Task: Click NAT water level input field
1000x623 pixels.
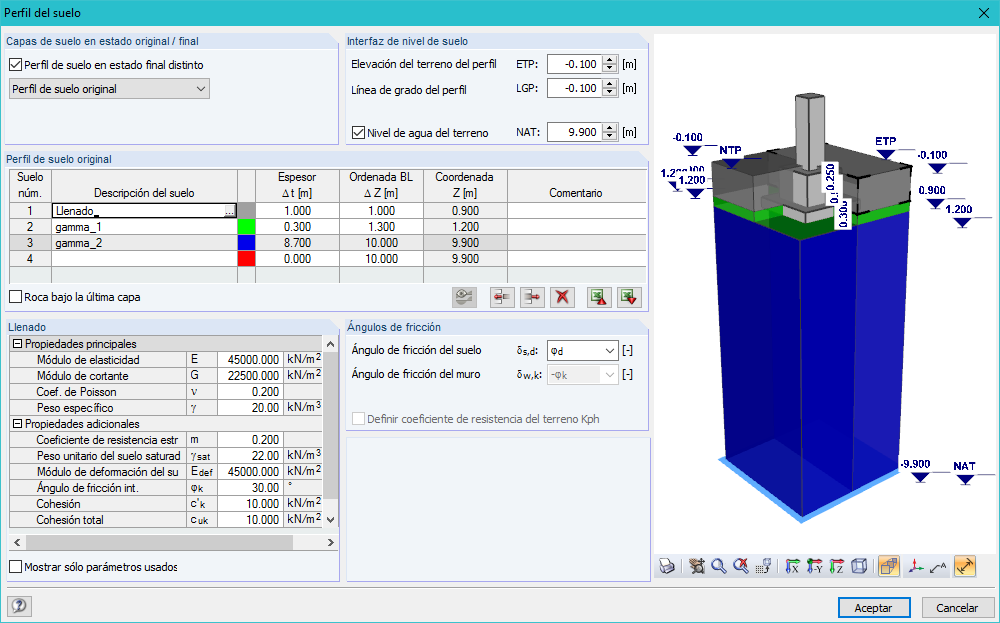Action: point(575,133)
